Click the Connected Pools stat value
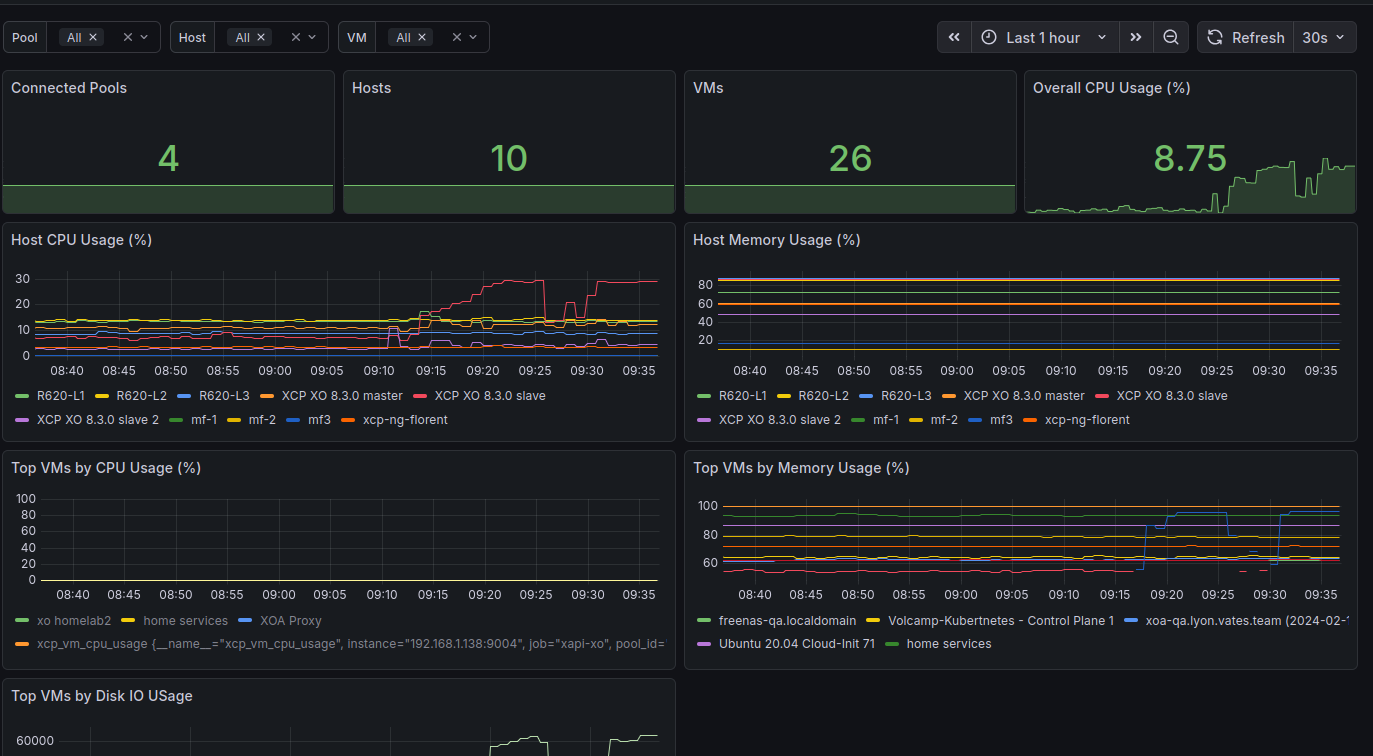Screen dimensions: 1373x756 pyautogui.click(x=168, y=158)
